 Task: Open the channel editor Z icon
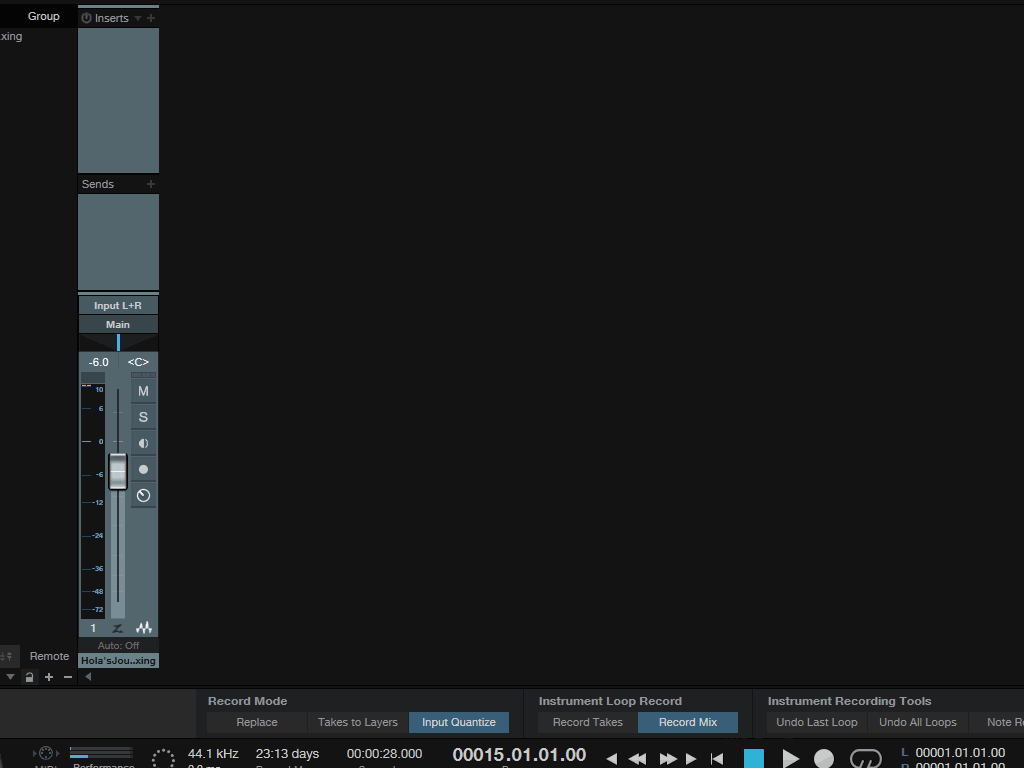(118, 628)
